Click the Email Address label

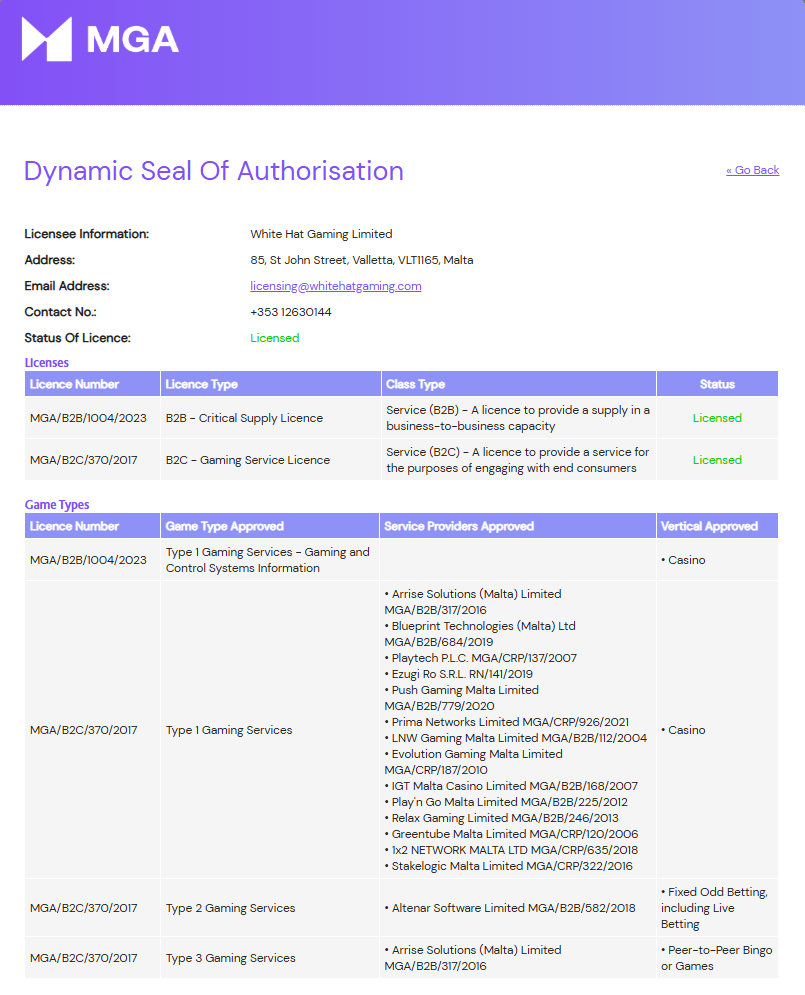67,286
